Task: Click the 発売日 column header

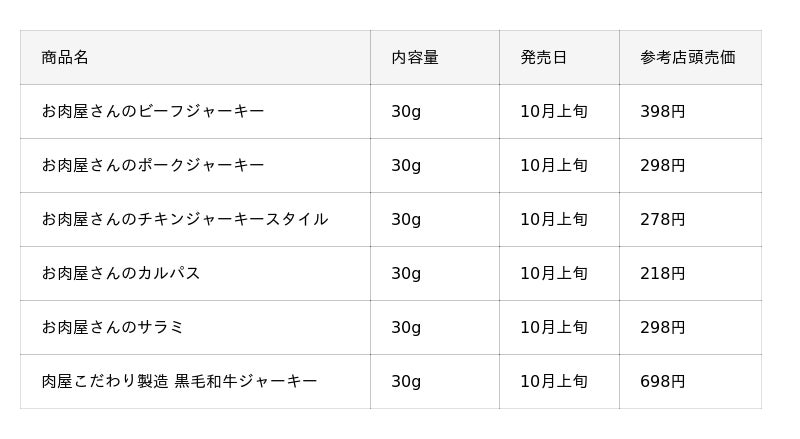Action: [x=543, y=58]
